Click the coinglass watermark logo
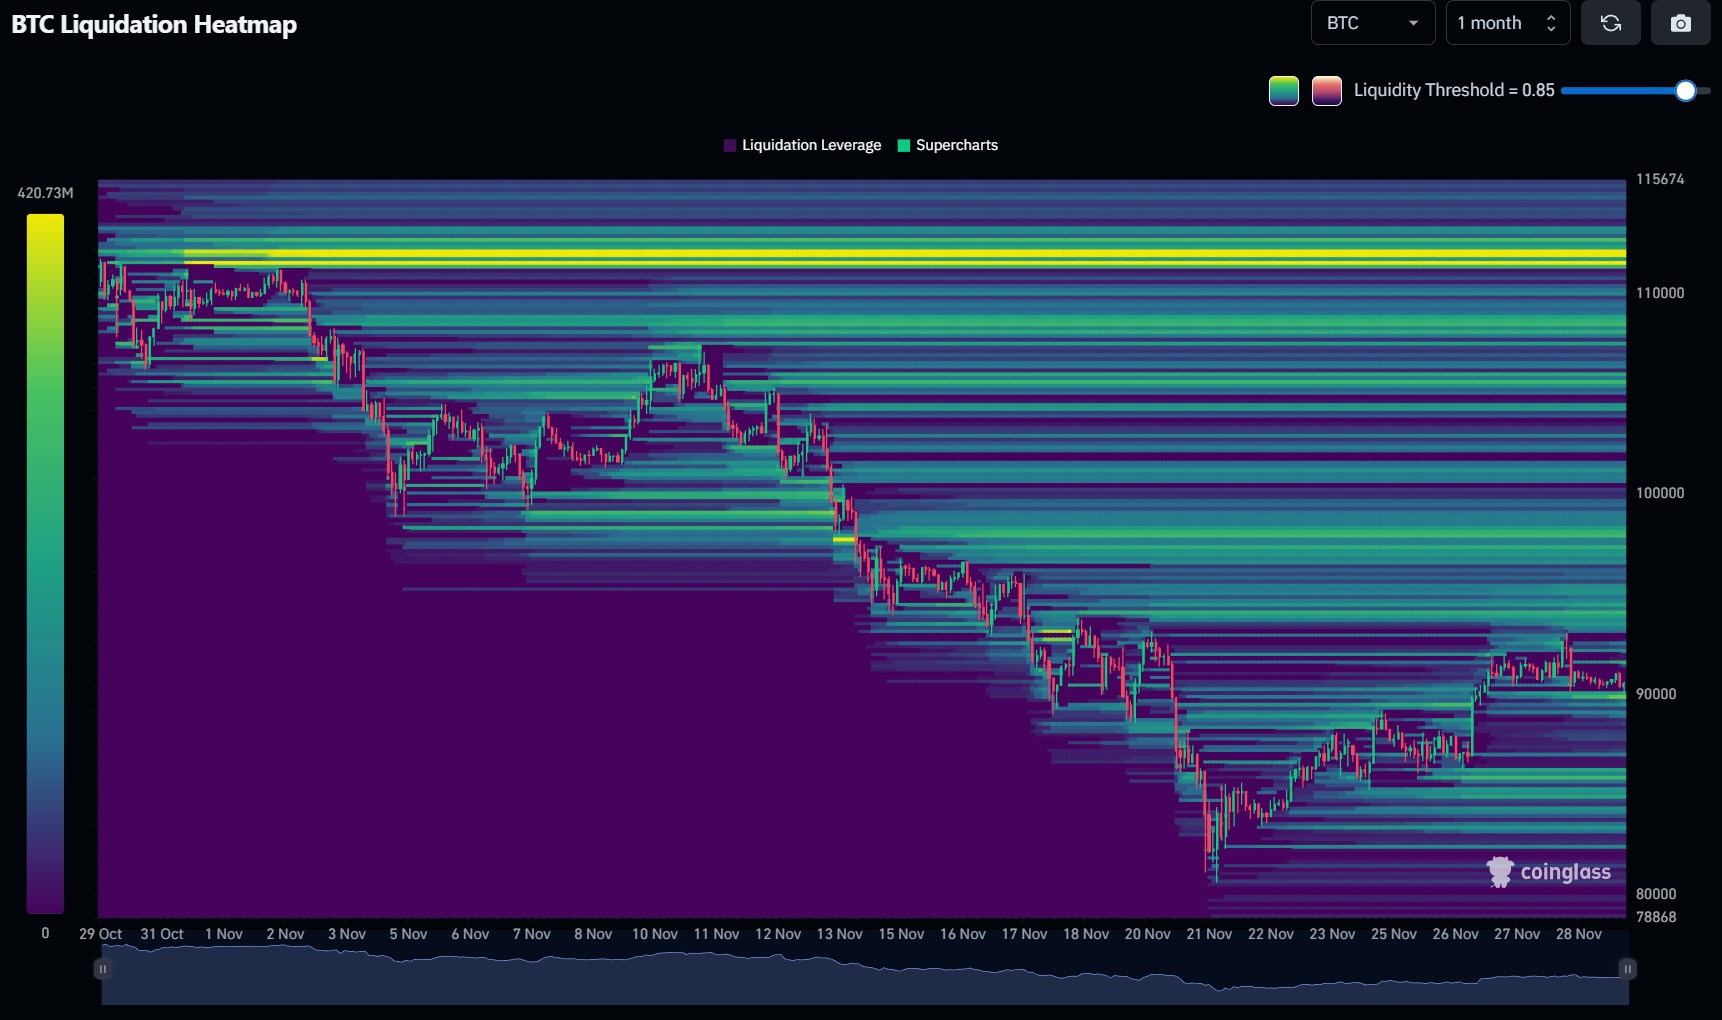The image size is (1722, 1020). coord(1549,872)
